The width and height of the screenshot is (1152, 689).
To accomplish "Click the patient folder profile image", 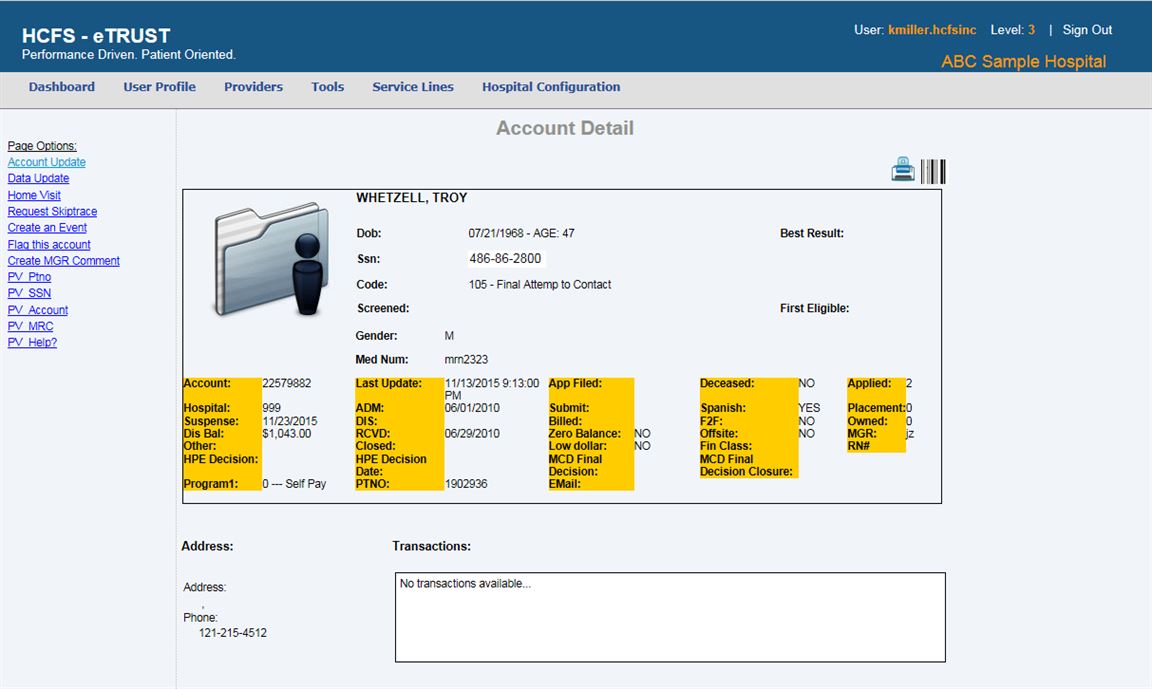I will click(272, 260).
